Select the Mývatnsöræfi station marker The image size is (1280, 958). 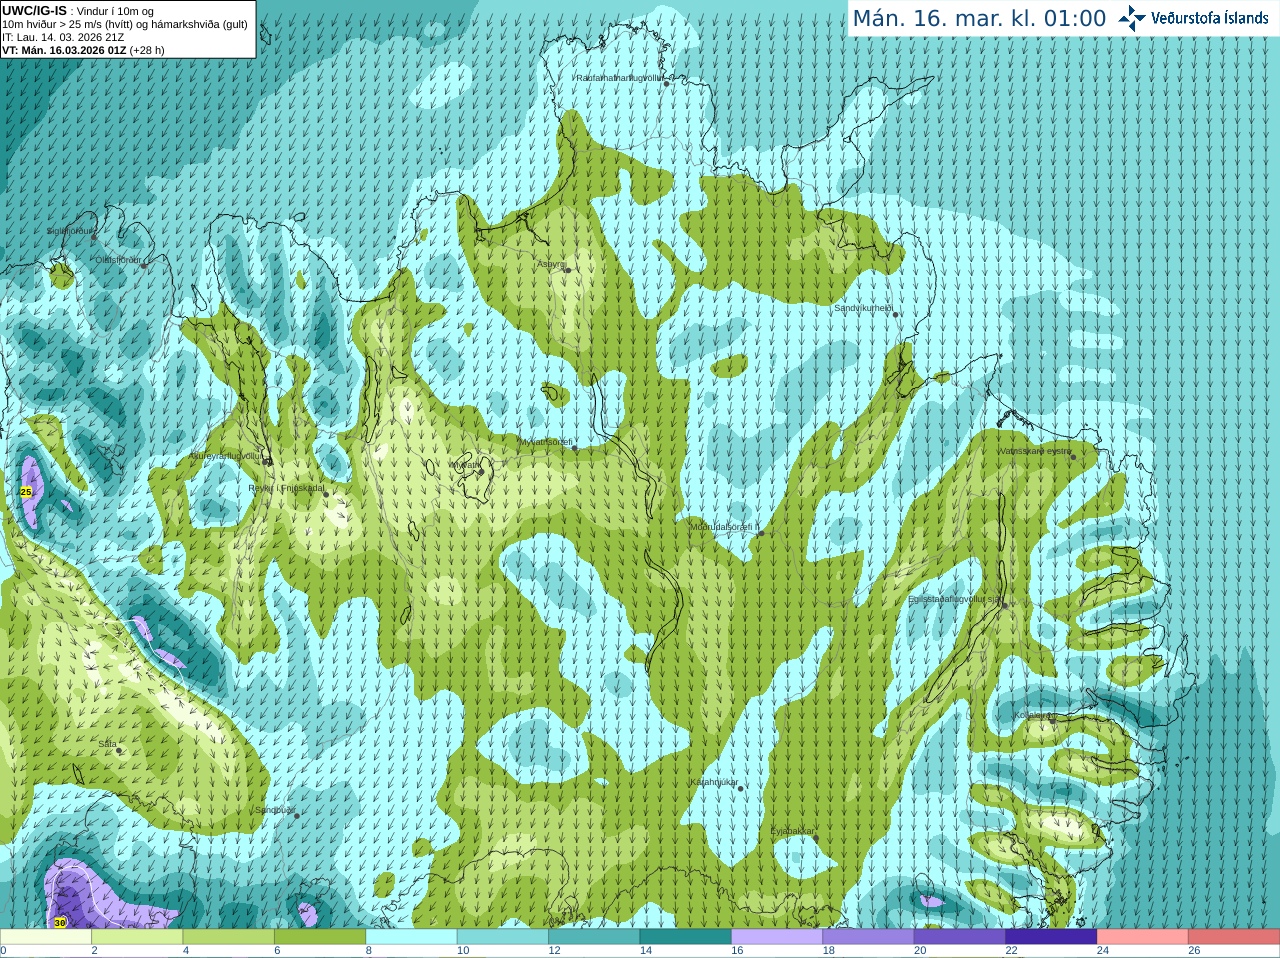574,448
